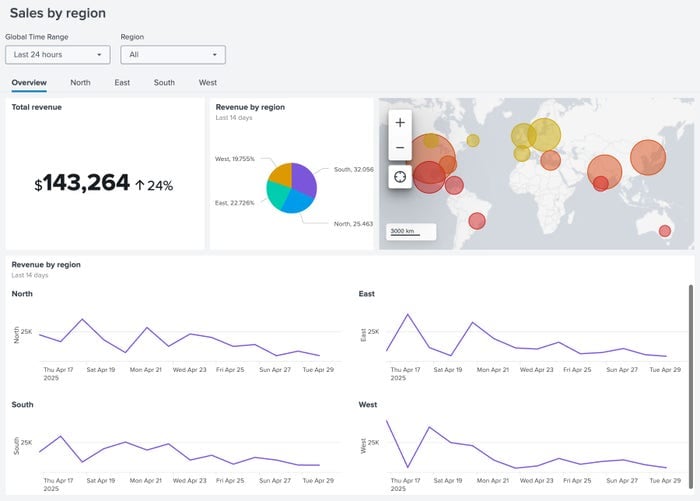Select the Overview tab
Screen dimensions: 700x501
[29, 83]
